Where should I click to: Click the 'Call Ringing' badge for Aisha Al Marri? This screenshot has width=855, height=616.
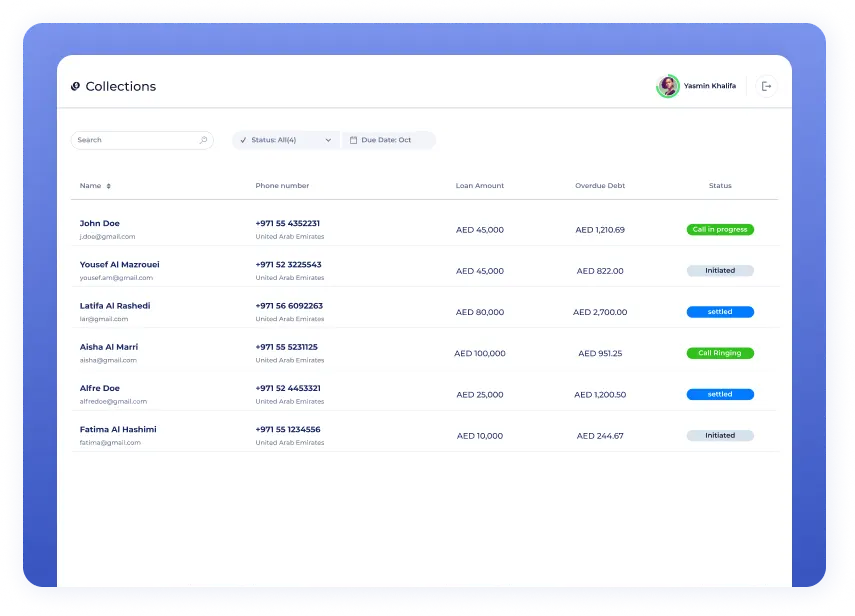pyautogui.click(x=720, y=353)
